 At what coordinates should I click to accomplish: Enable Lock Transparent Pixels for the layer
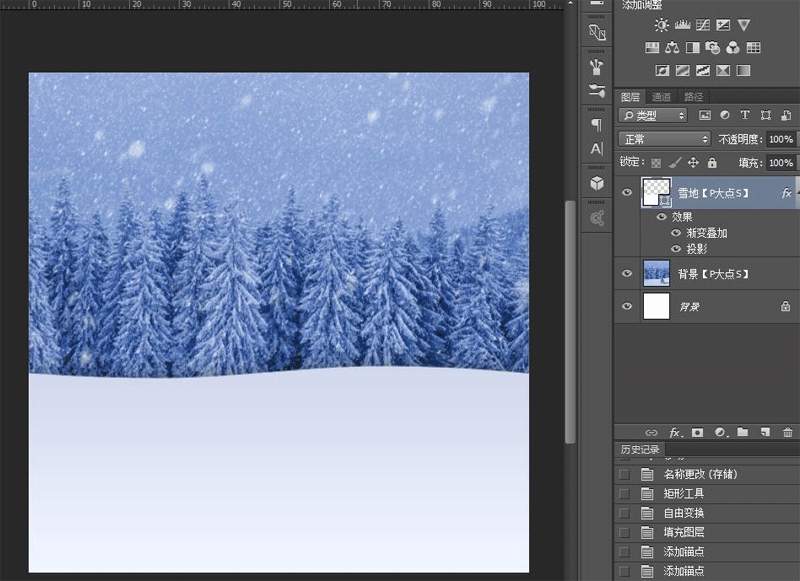coord(655,161)
